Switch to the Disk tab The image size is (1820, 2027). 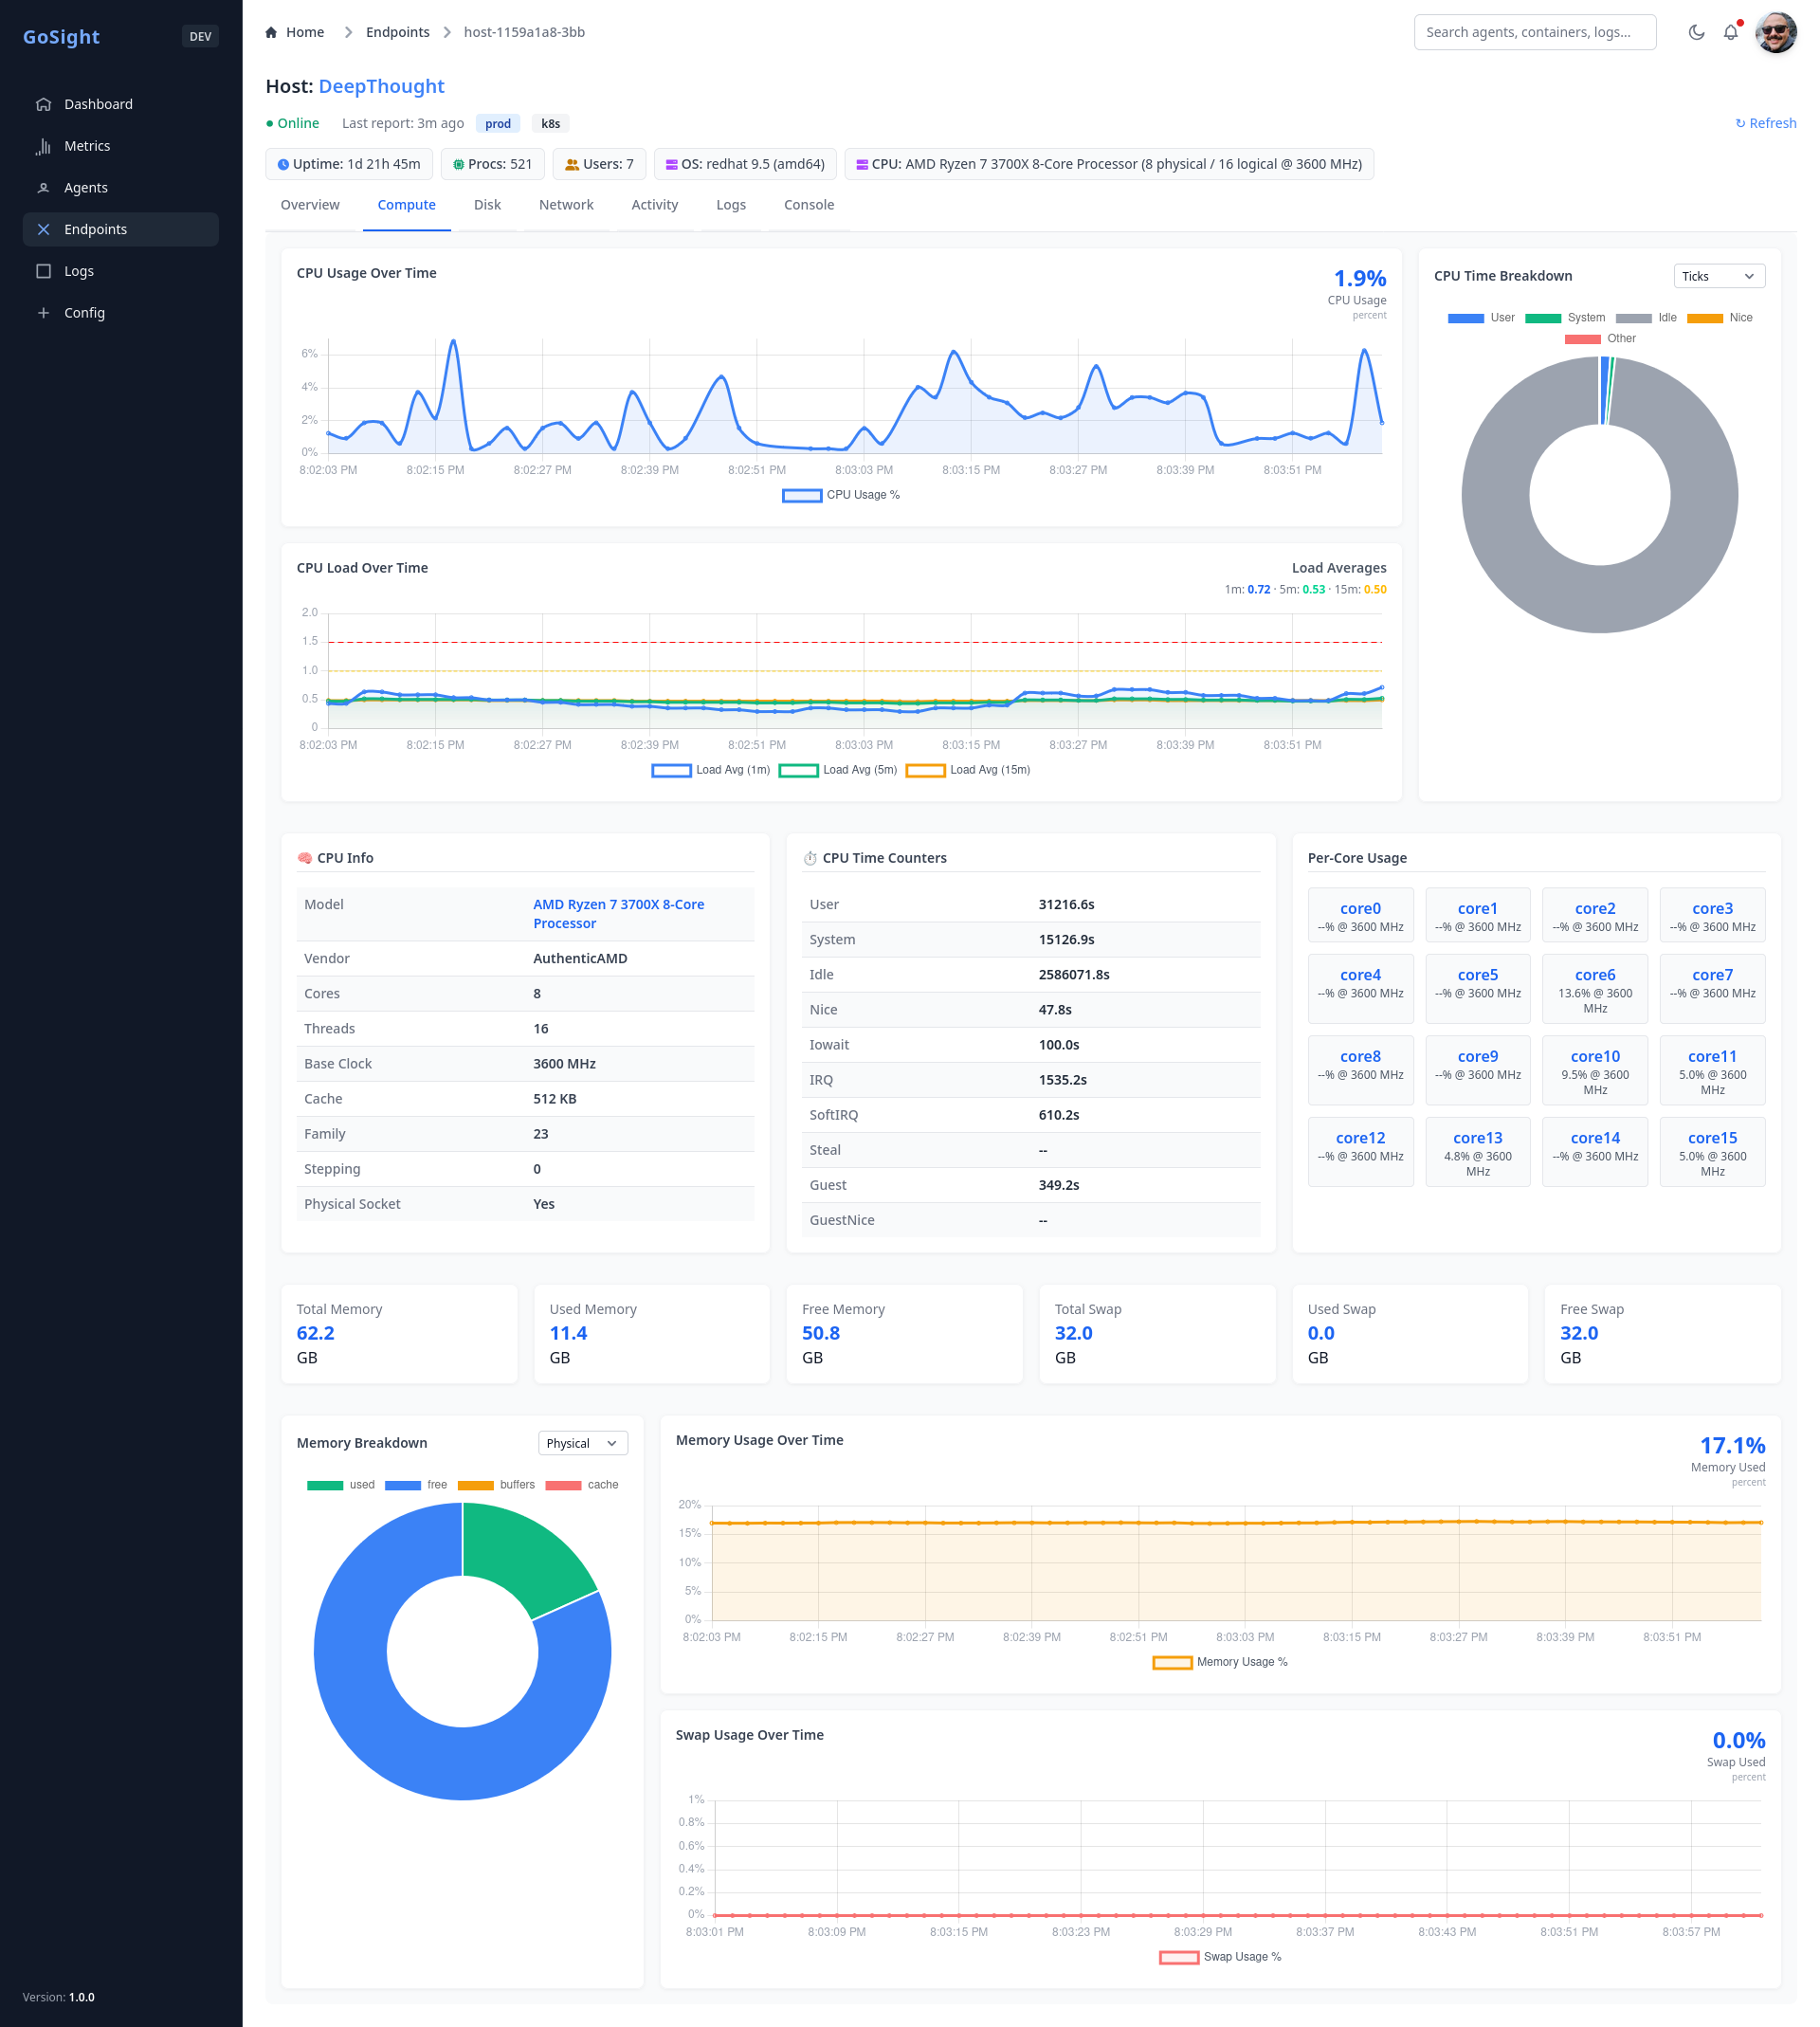487,205
